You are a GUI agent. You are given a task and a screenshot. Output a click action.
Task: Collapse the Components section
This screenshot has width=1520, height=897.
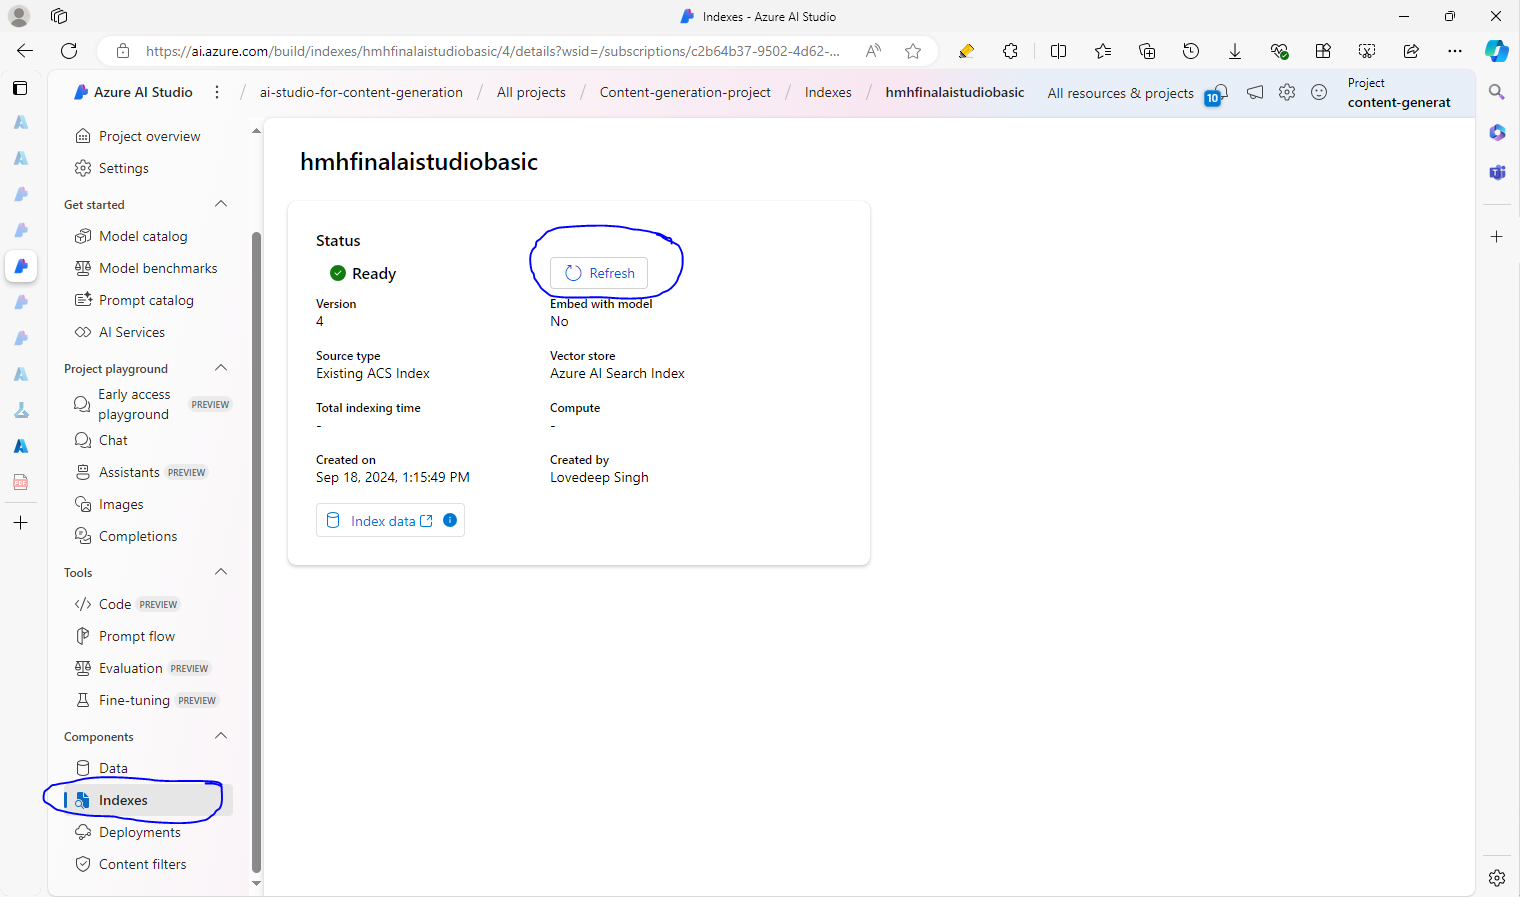click(221, 735)
